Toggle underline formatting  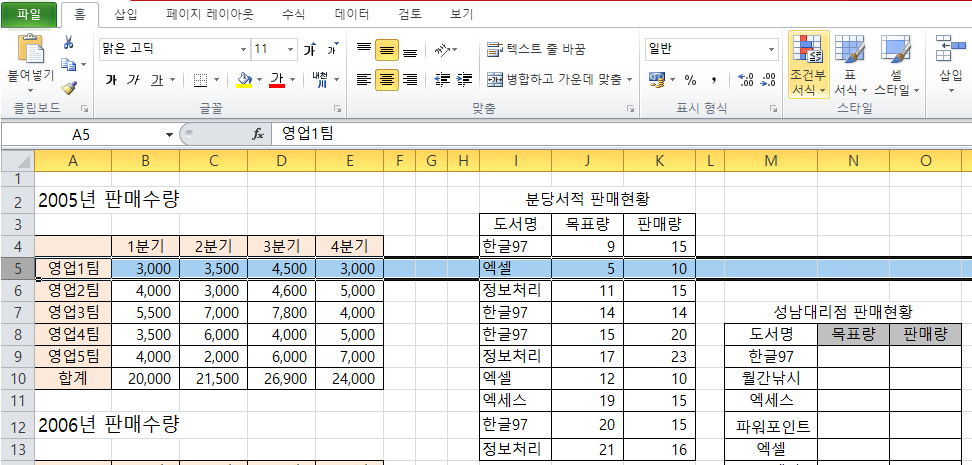157,80
